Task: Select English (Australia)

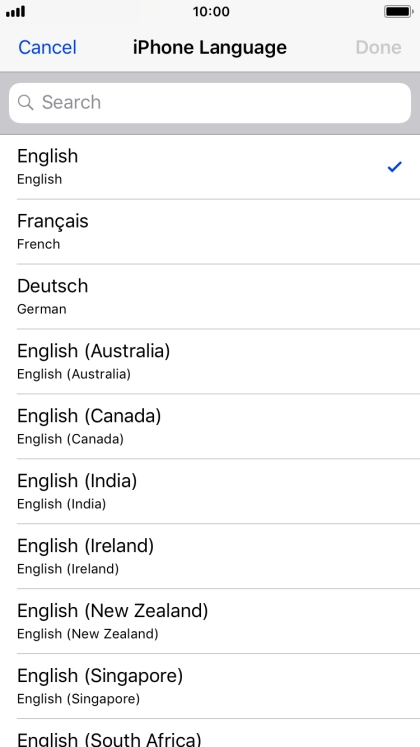Action: click(210, 361)
